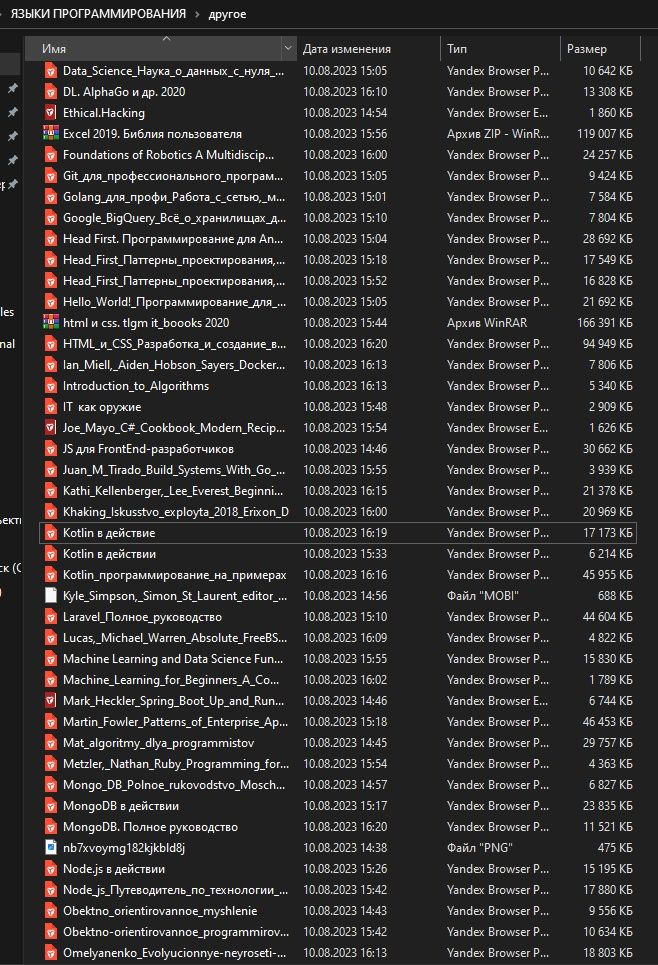Select Kotlin_программирование_на_примерах file
This screenshot has width=658, height=965.
point(175,575)
